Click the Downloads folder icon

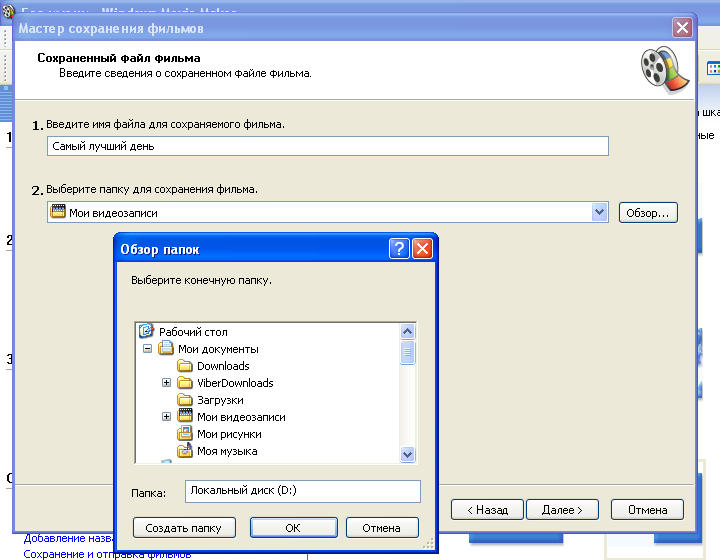pyautogui.click(x=185, y=366)
